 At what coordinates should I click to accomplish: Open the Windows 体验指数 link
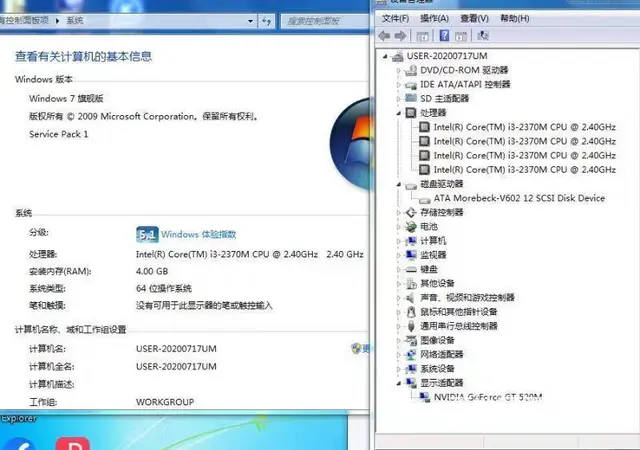click(198, 234)
